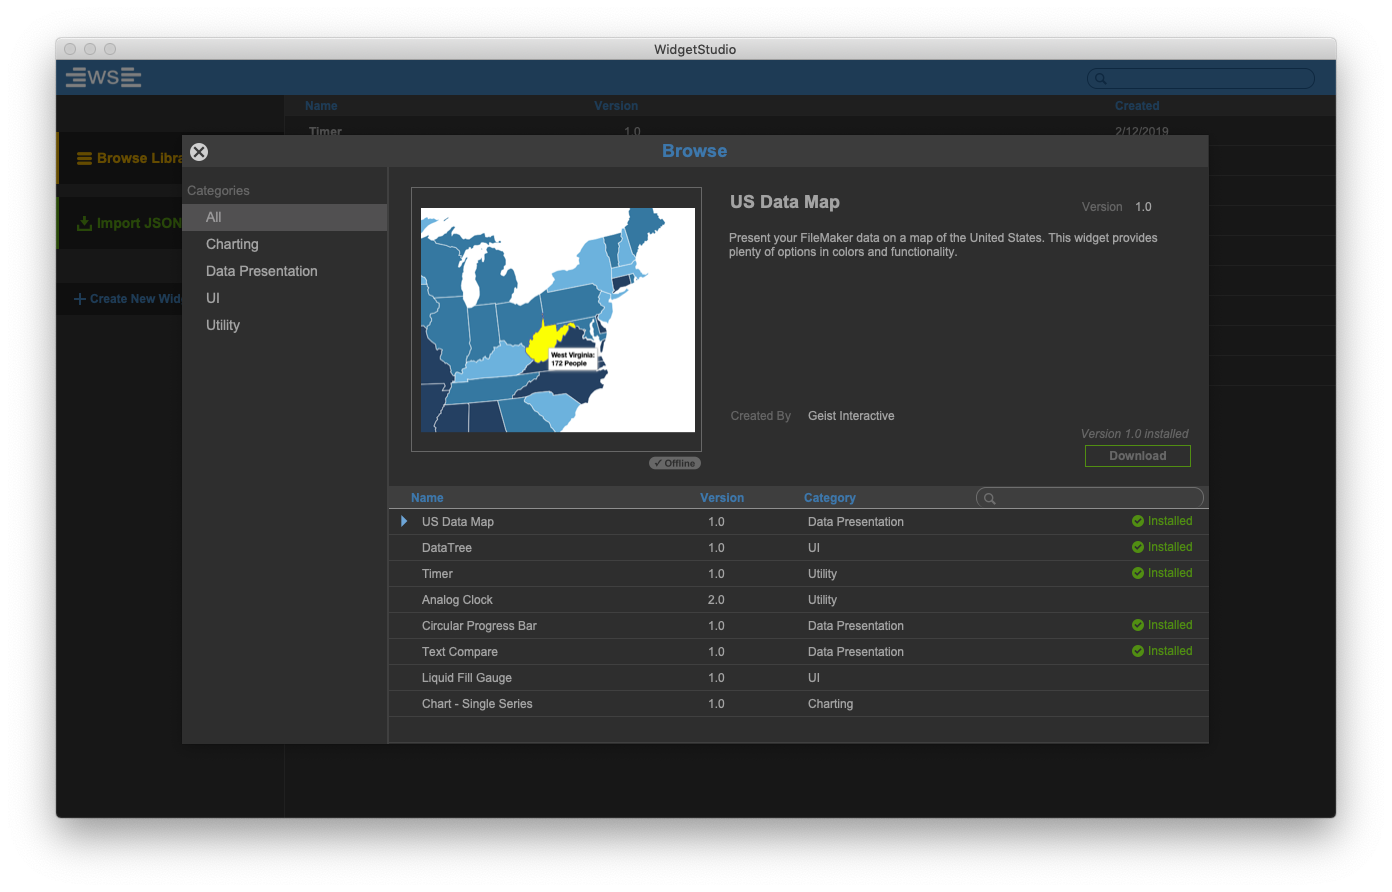
Task: Click the green check icon on US Data Map row
Action: click(1138, 521)
